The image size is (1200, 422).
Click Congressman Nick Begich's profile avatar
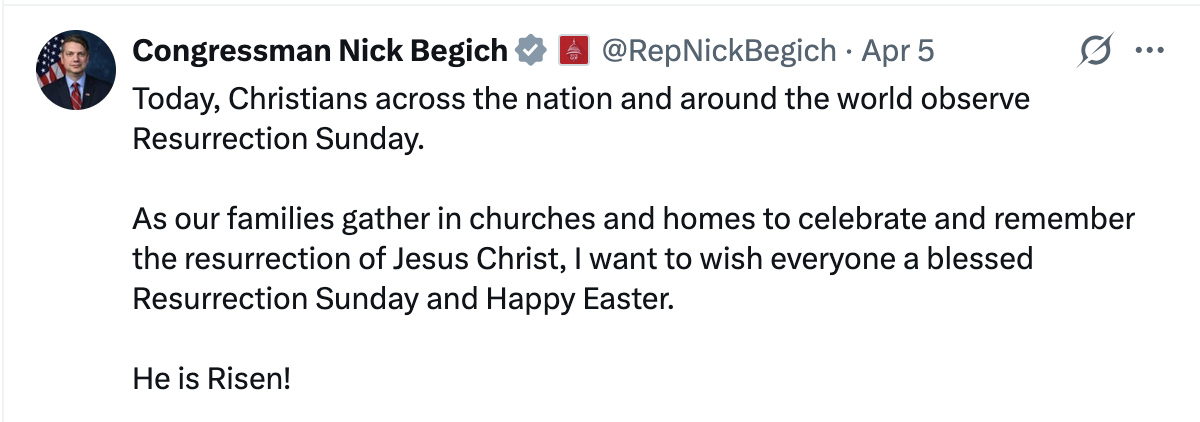tap(76, 70)
